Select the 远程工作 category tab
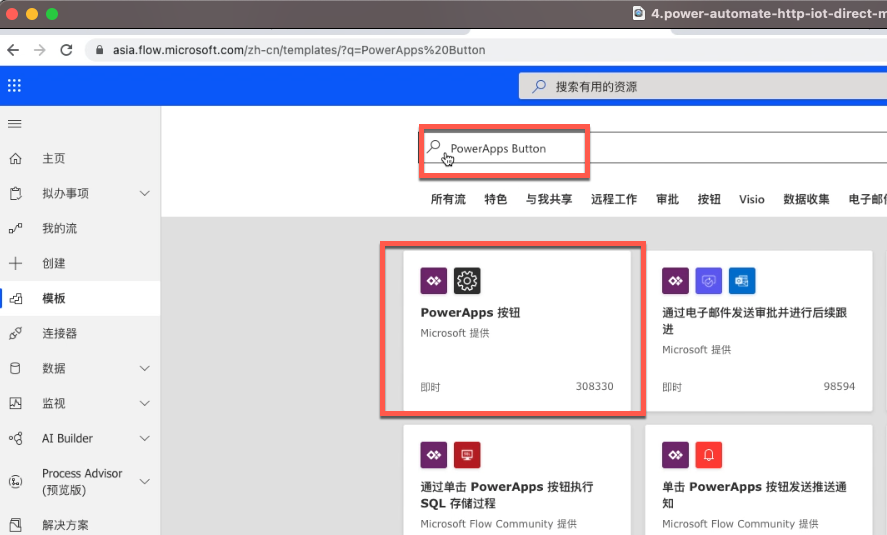Viewport: 887px width, 535px height. click(x=614, y=199)
